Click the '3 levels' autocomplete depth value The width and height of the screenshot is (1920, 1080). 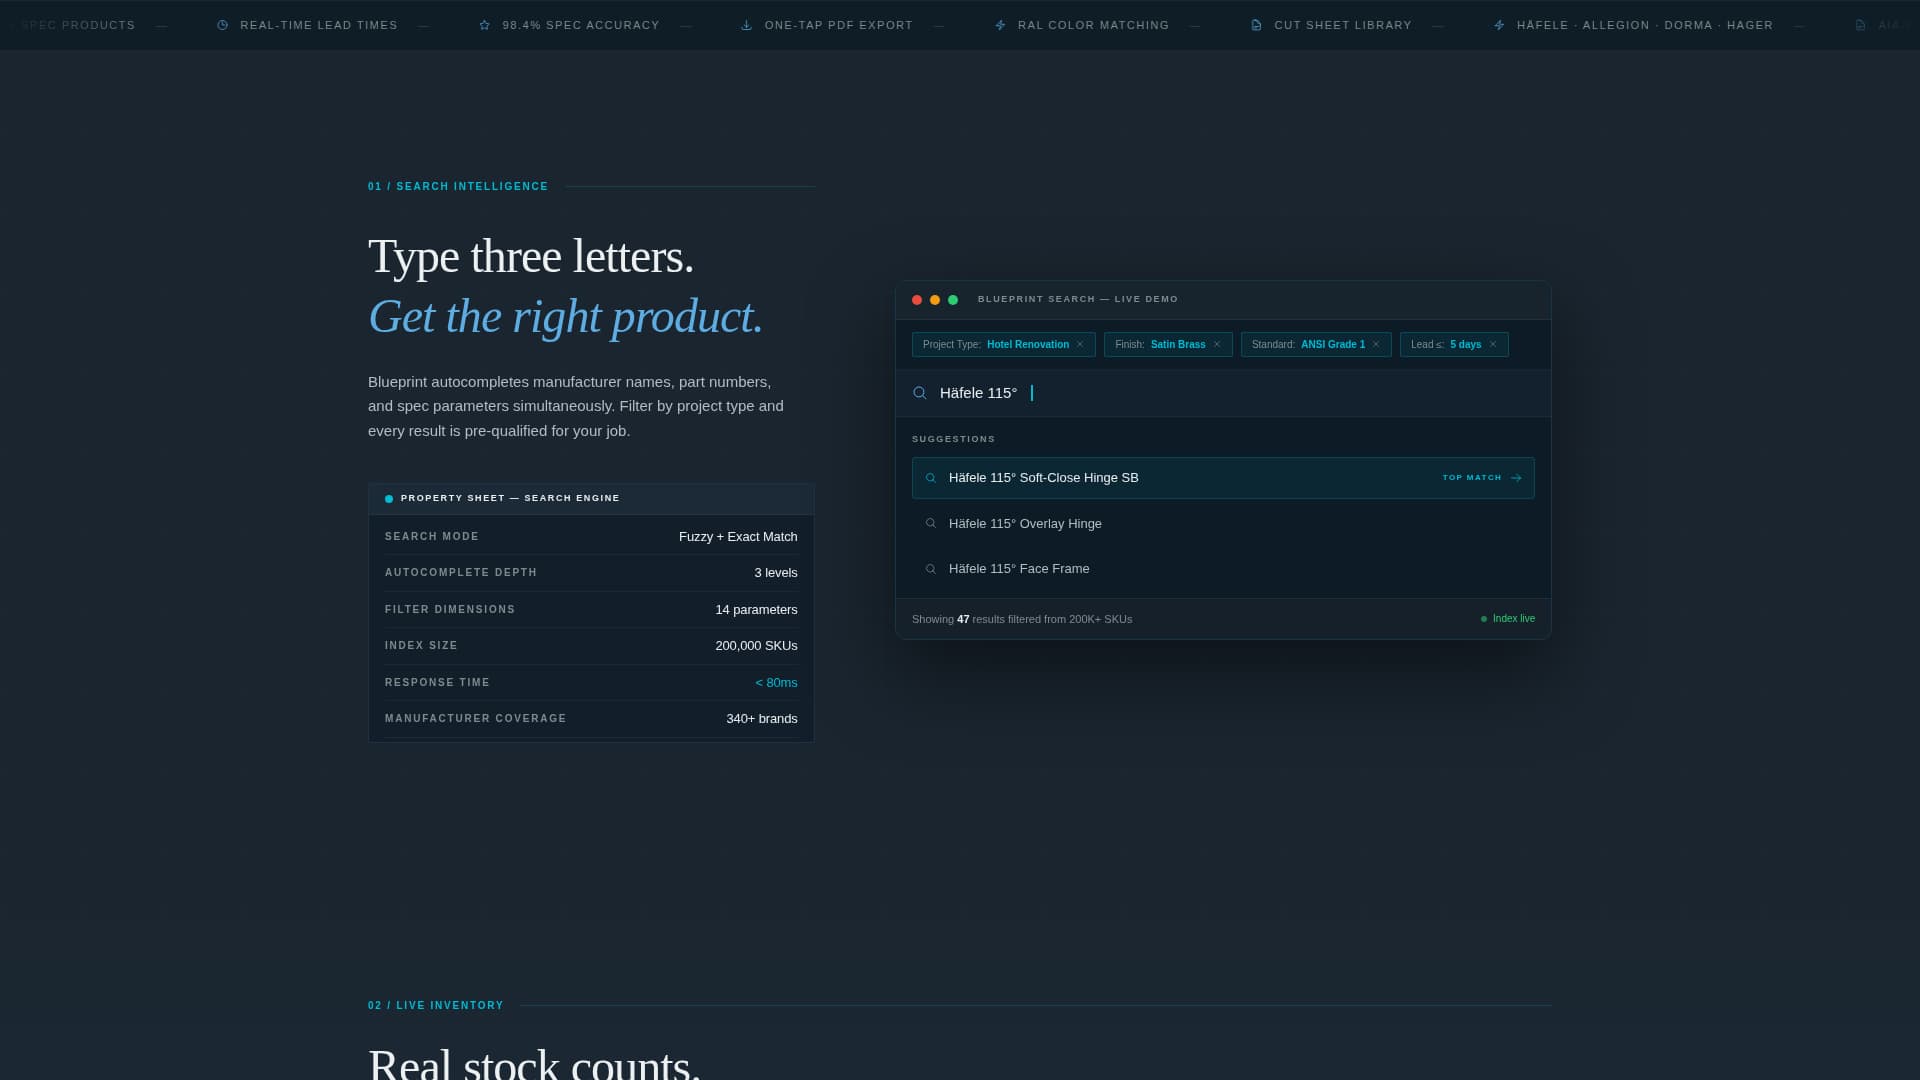(776, 573)
